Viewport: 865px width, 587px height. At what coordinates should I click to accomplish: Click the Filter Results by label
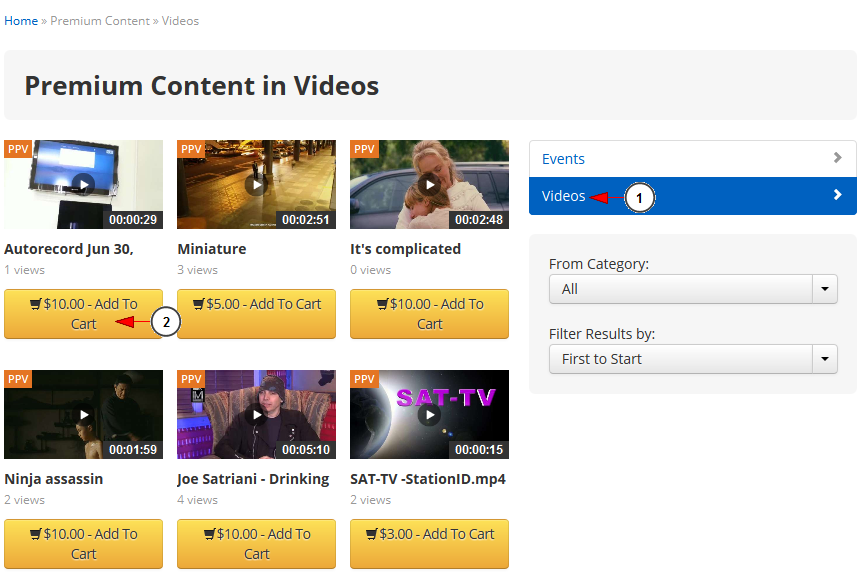tap(602, 334)
